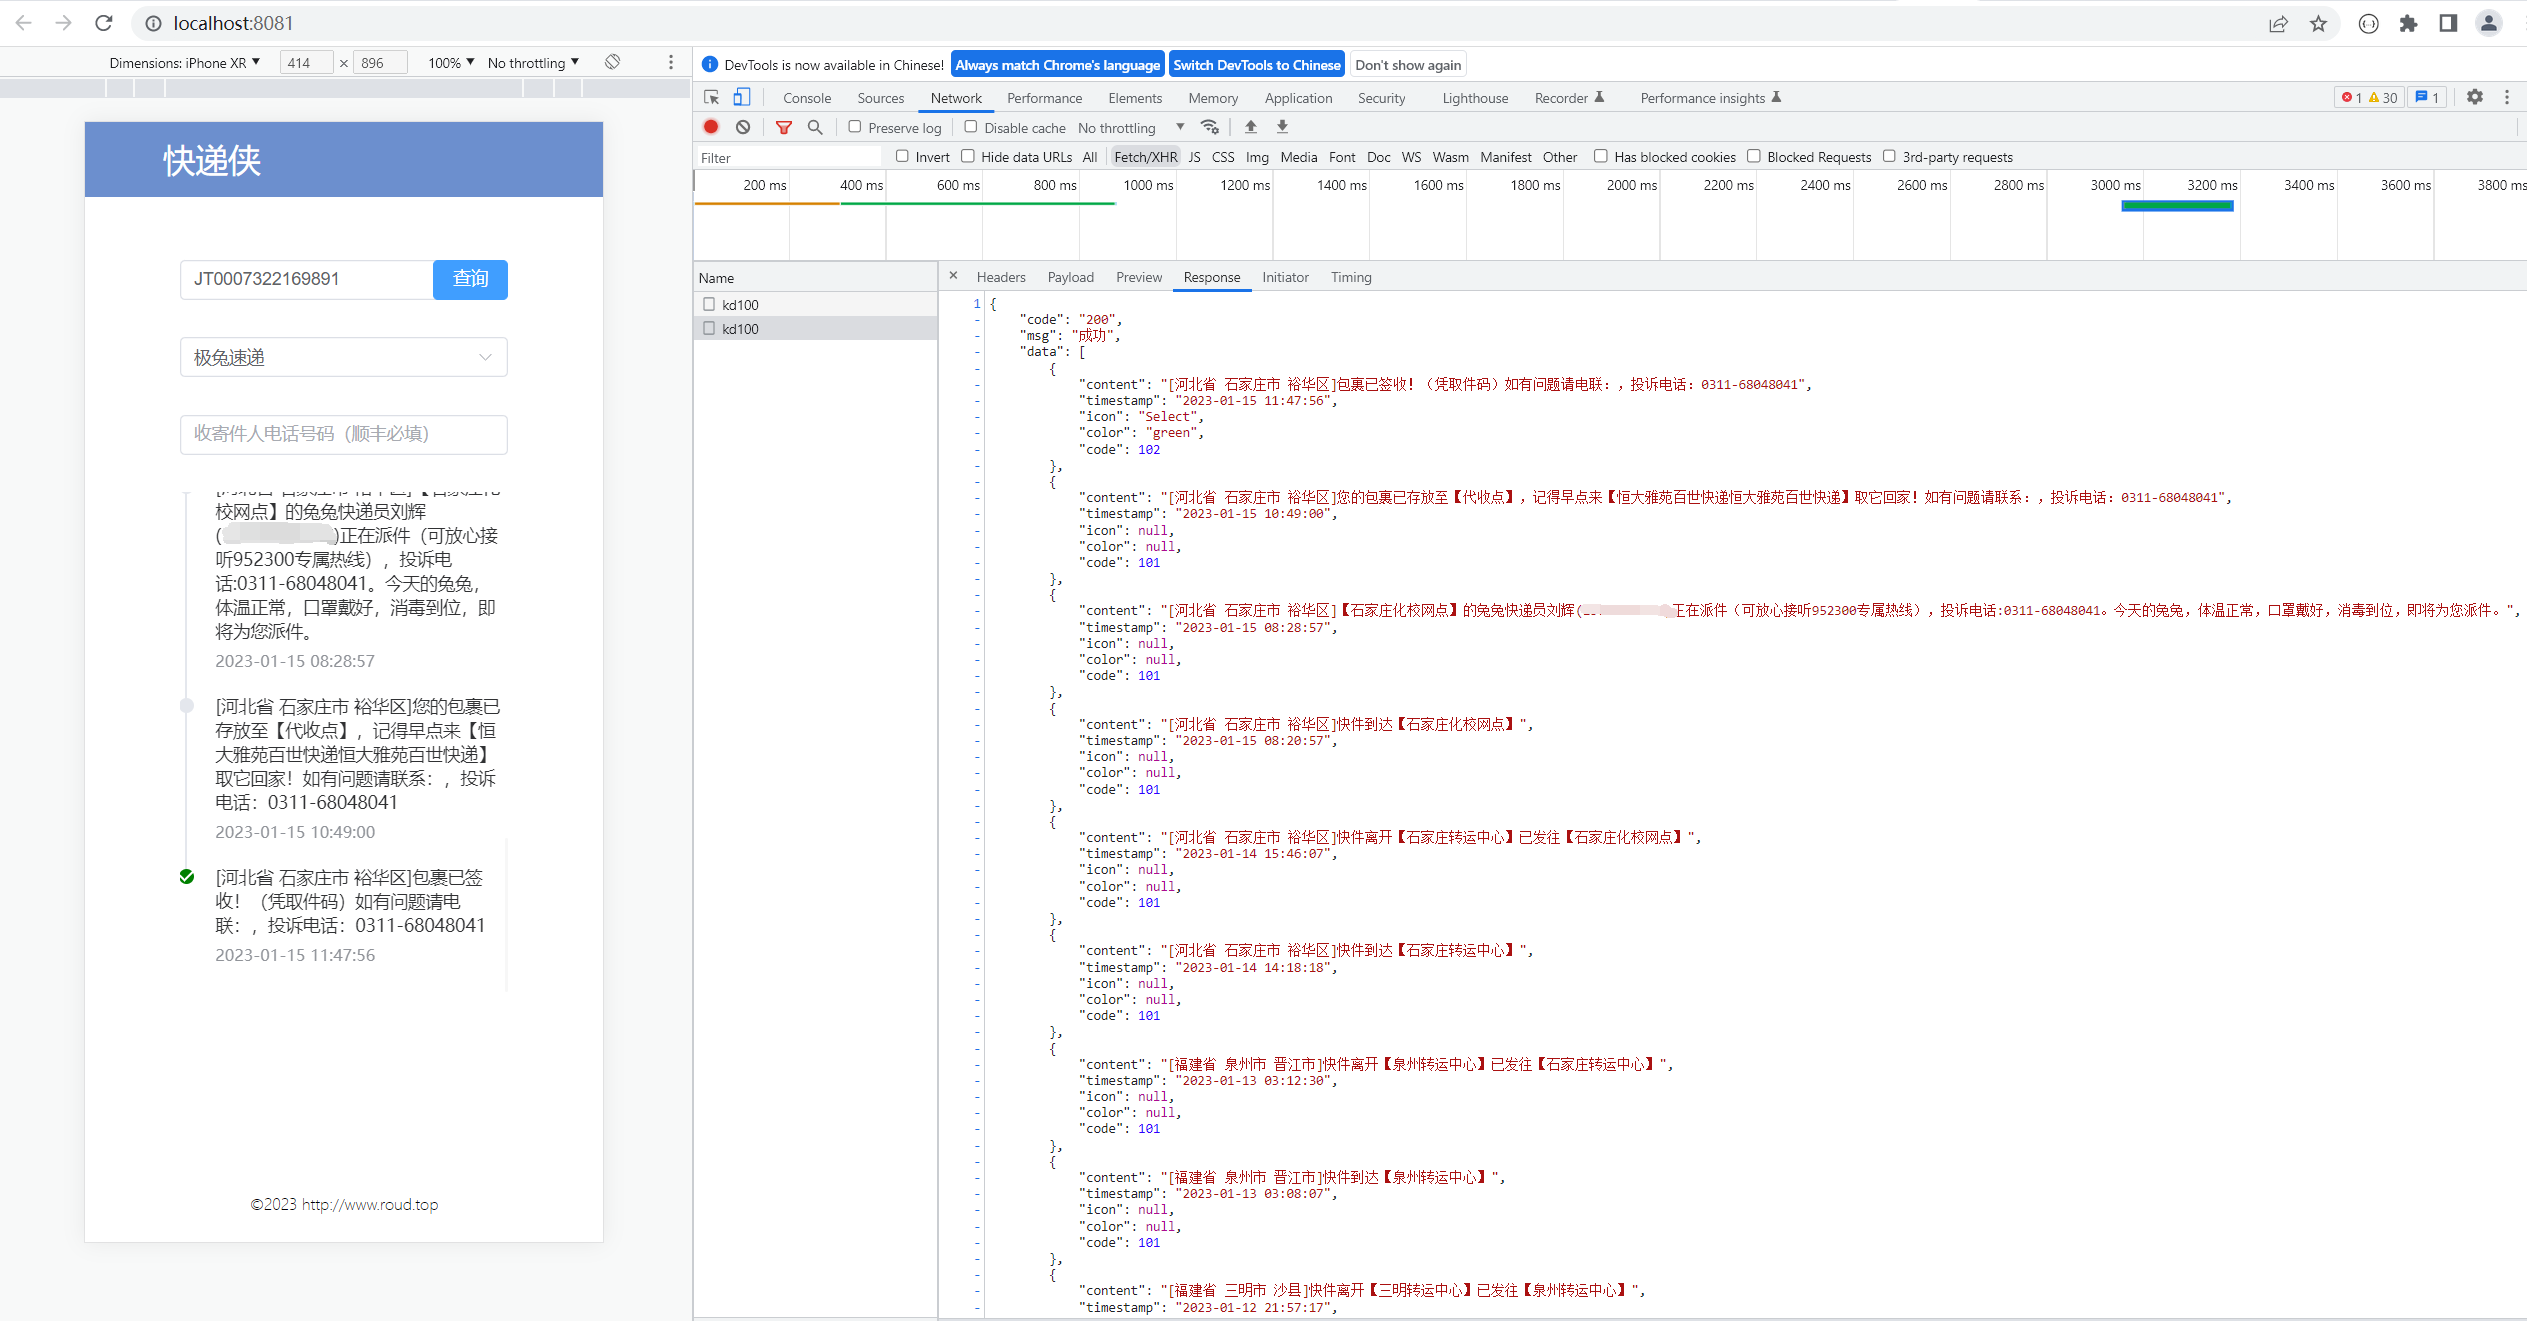2527x1321 pixels.
Task: Open the network request filter (funnel icon)
Action: pos(784,127)
